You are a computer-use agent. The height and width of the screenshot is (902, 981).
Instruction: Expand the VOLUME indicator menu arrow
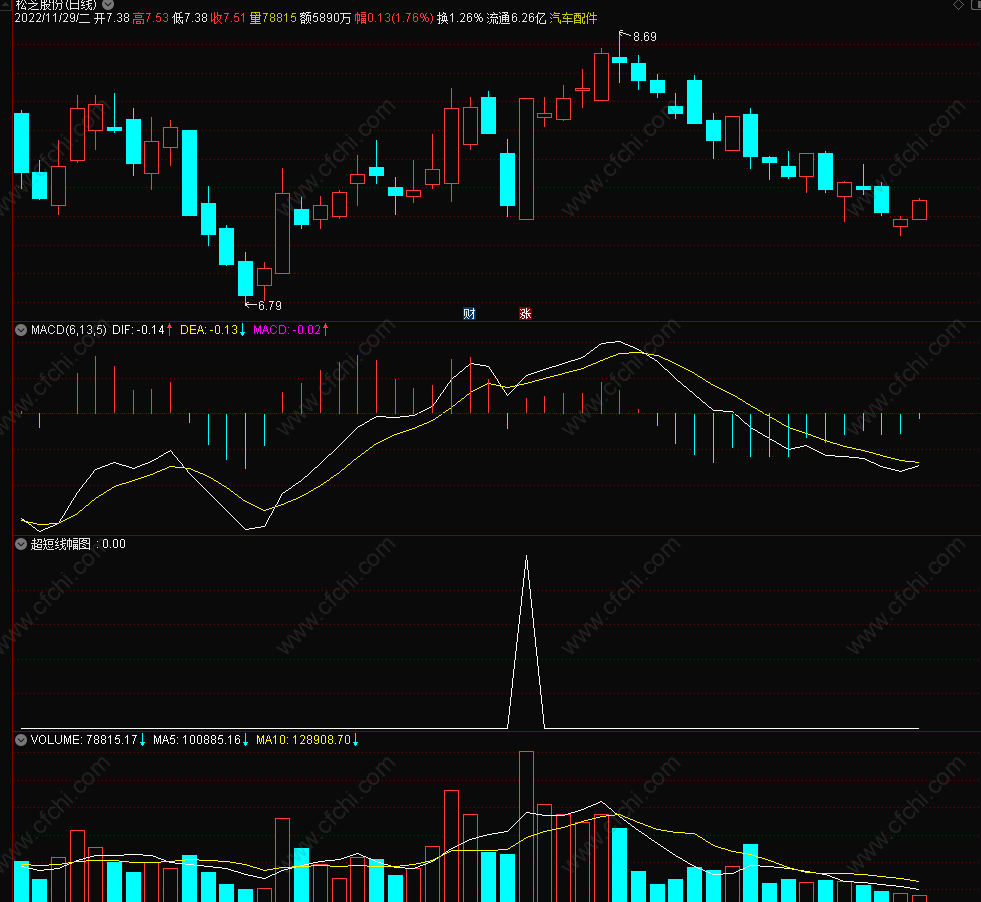tap(21, 740)
